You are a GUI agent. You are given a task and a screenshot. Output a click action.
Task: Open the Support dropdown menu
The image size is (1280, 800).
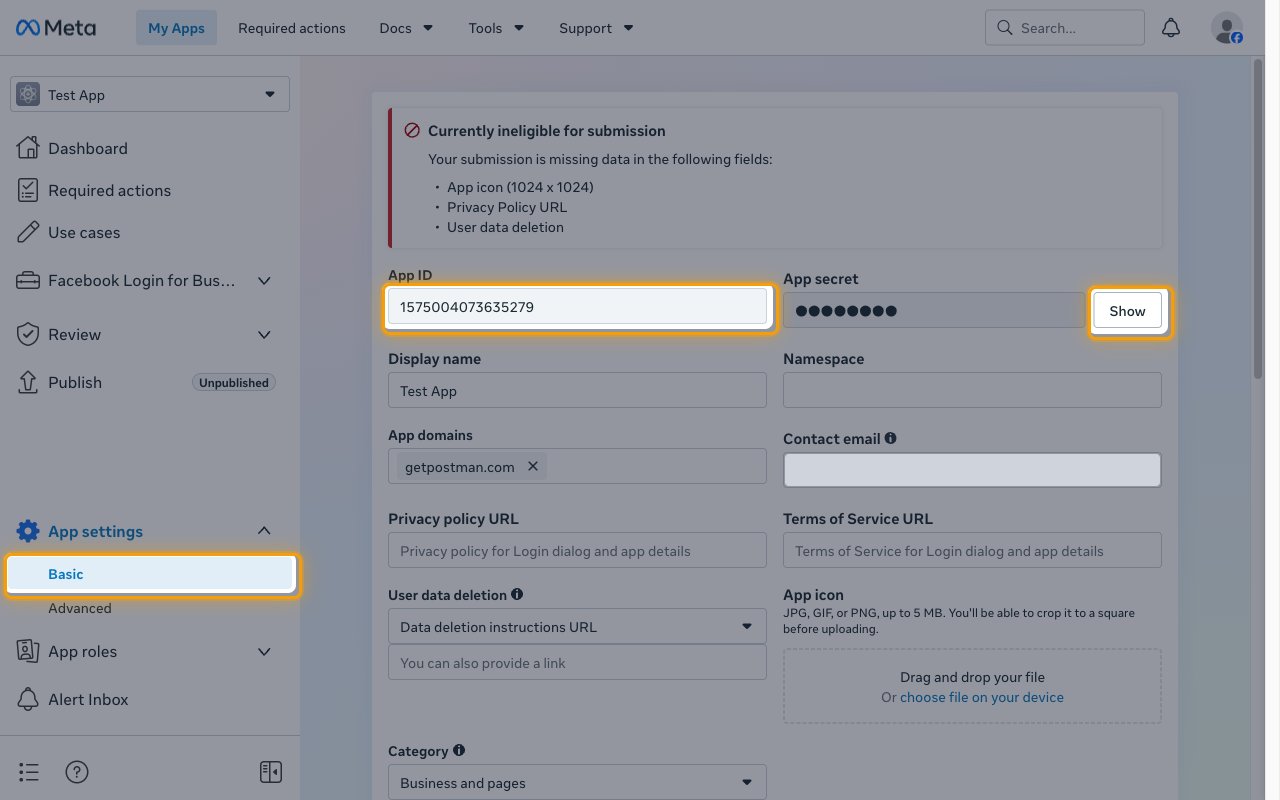point(596,28)
